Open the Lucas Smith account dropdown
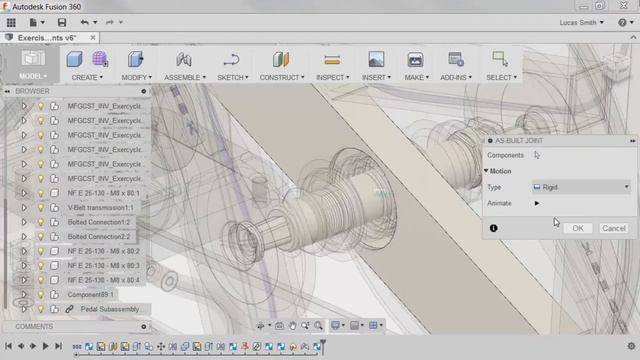This screenshot has height=360, width=640. (582, 22)
